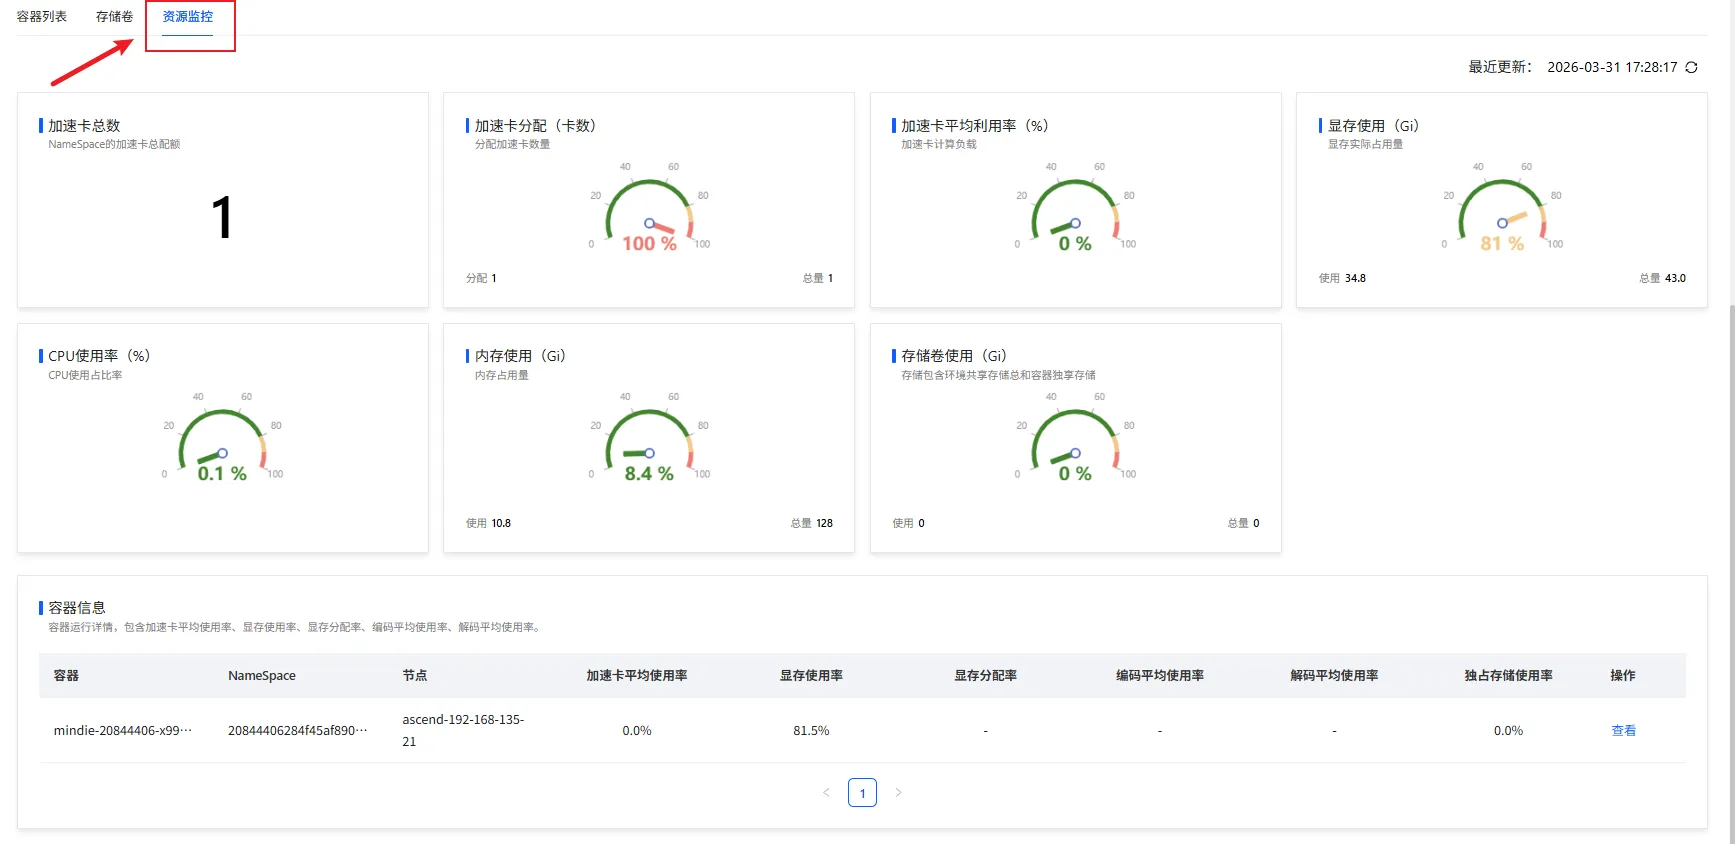Click the refresh icon beside the update time
The width and height of the screenshot is (1735, 844).
pos(1691,67)
